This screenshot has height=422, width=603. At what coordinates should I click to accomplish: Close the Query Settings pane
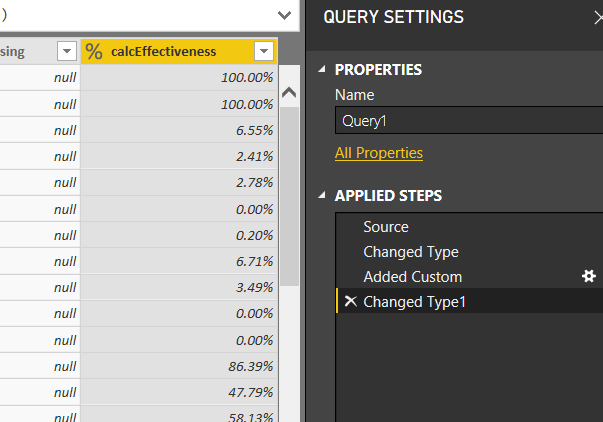[598, 18]
